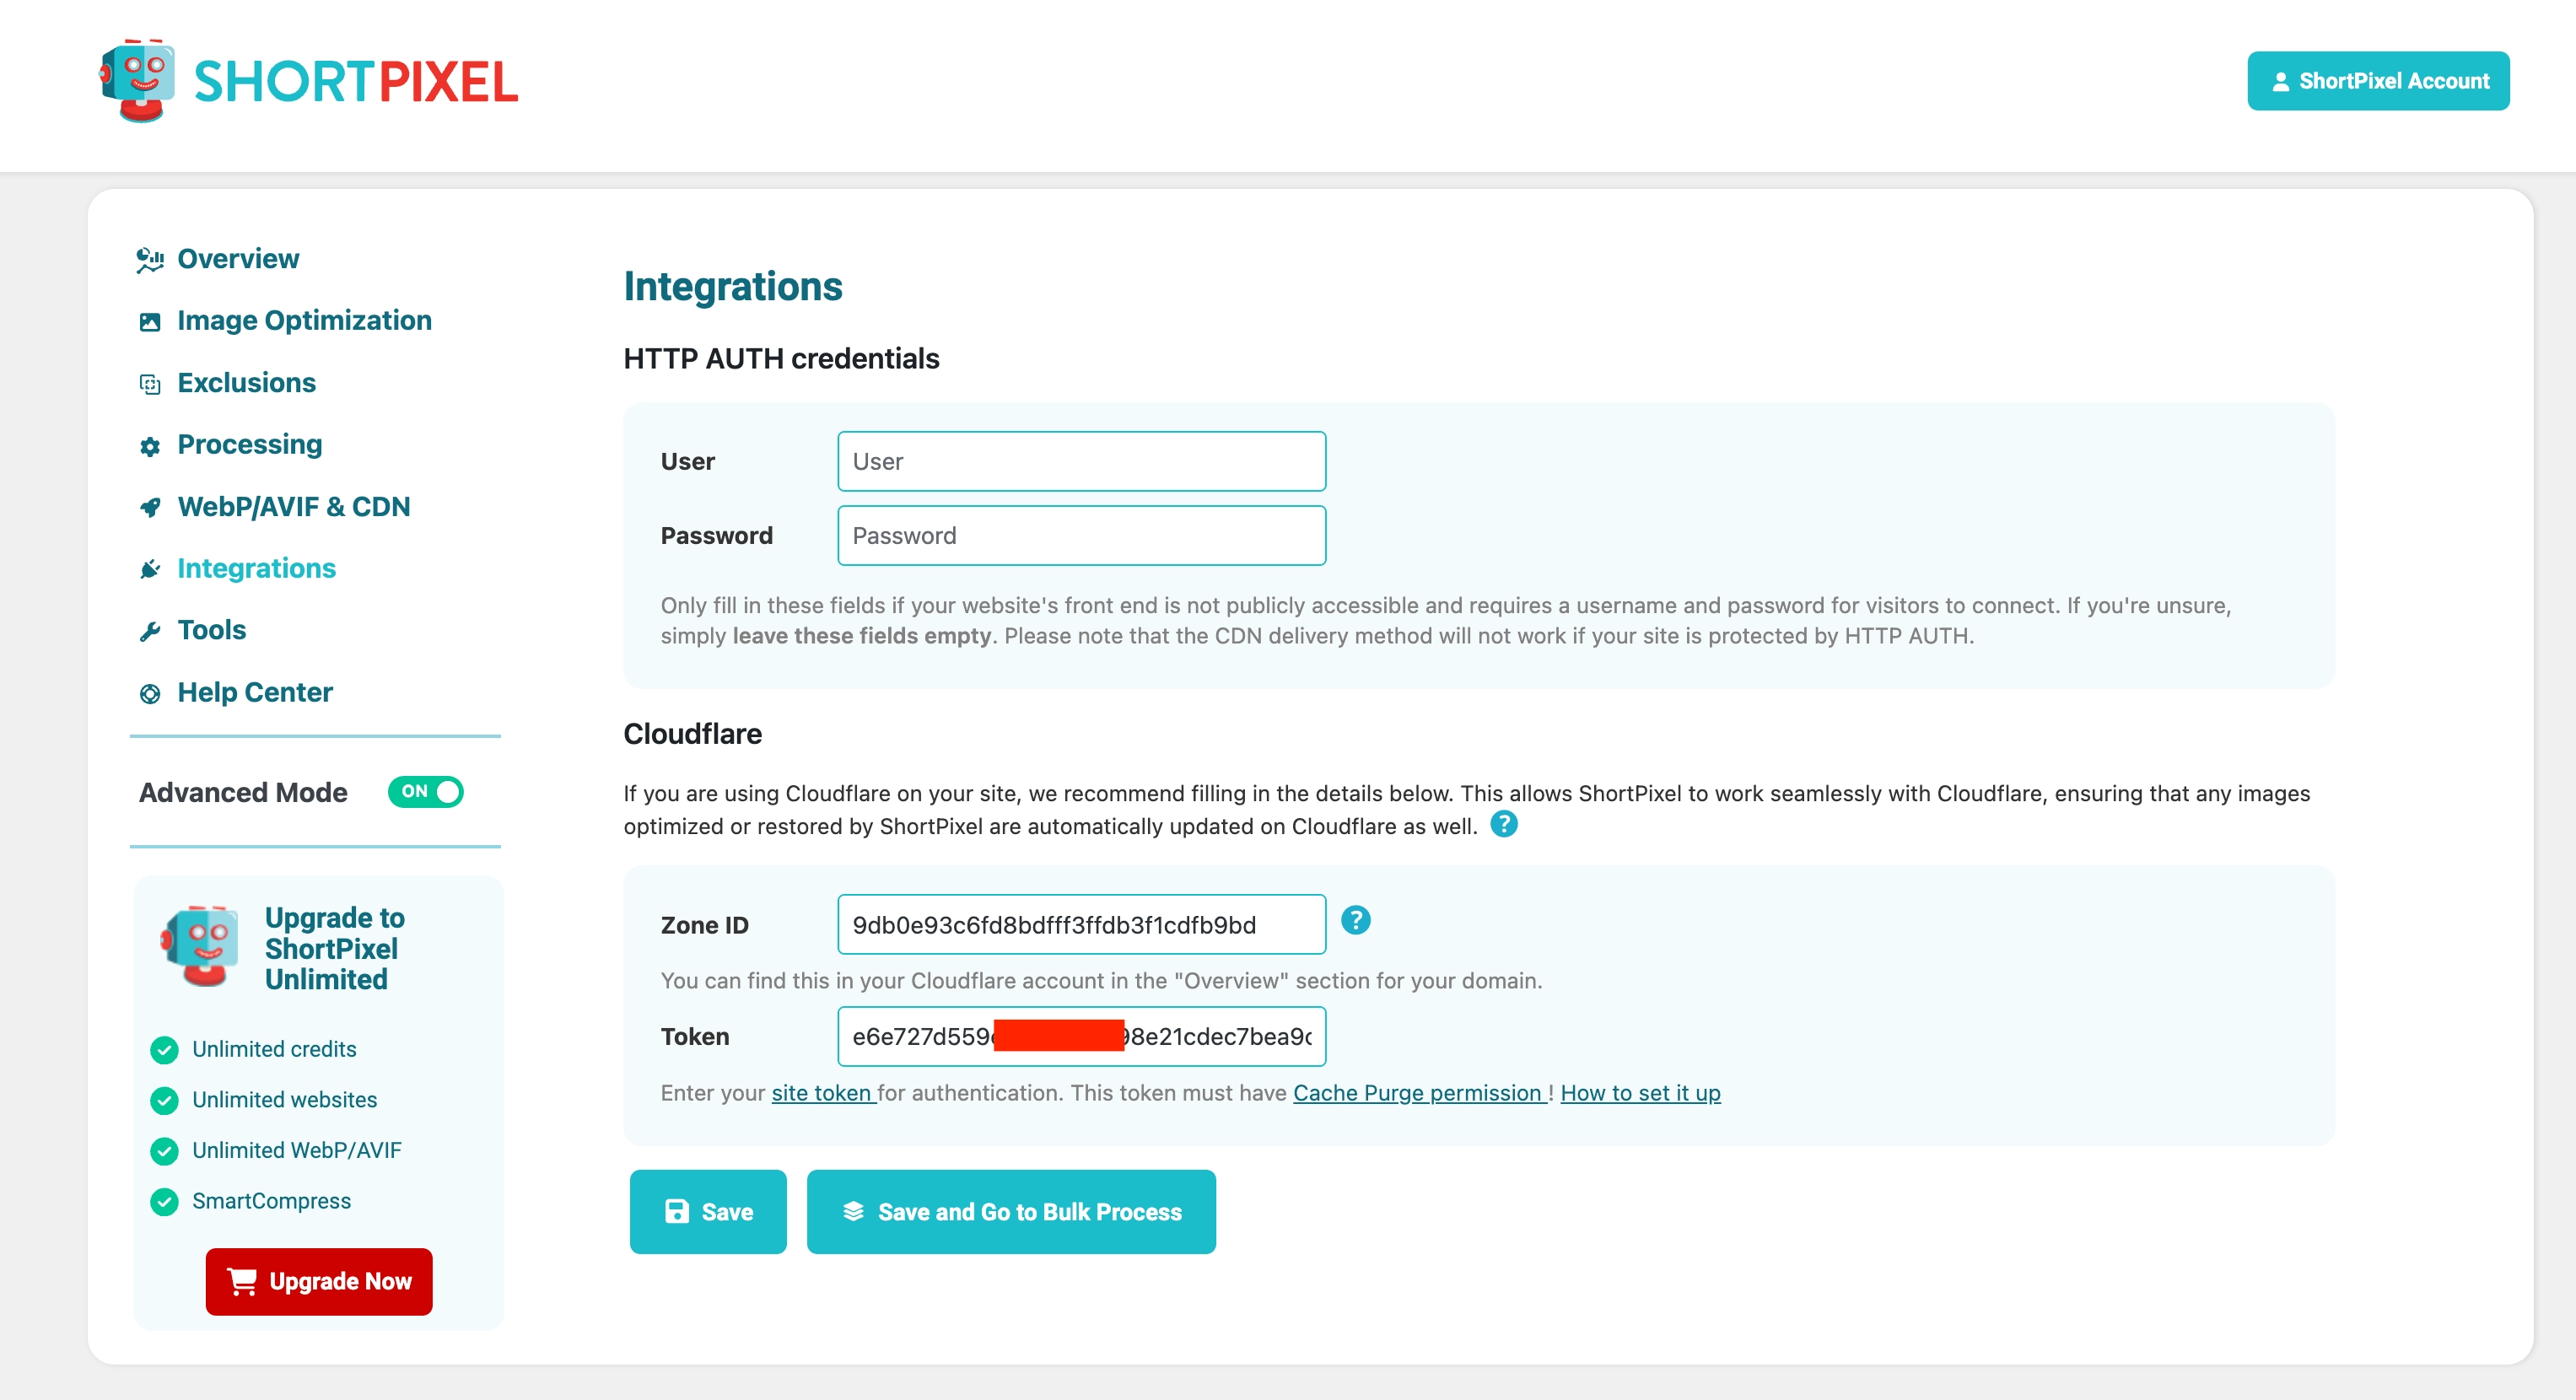This screenshot has height=1400, width=2576.
Task: Click the 'leave these fields empty' bold text
Action: [x=861, y=636]
